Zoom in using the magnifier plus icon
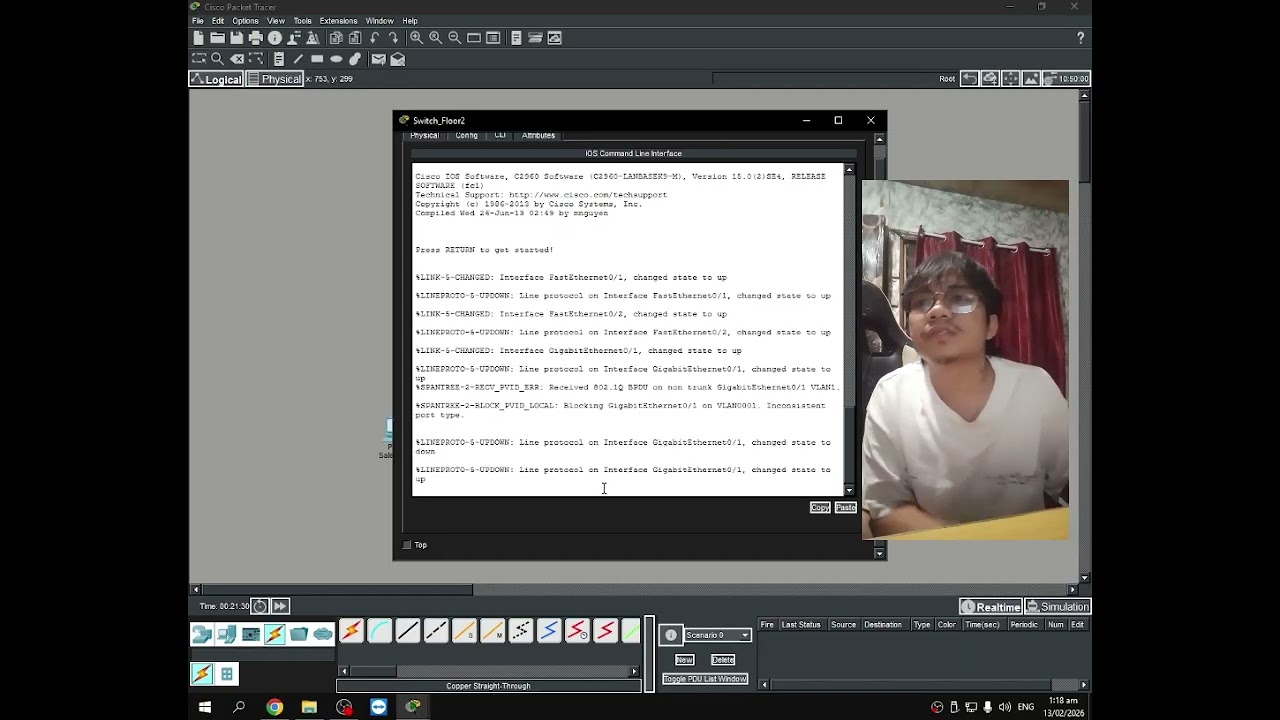 click(416, 38)
